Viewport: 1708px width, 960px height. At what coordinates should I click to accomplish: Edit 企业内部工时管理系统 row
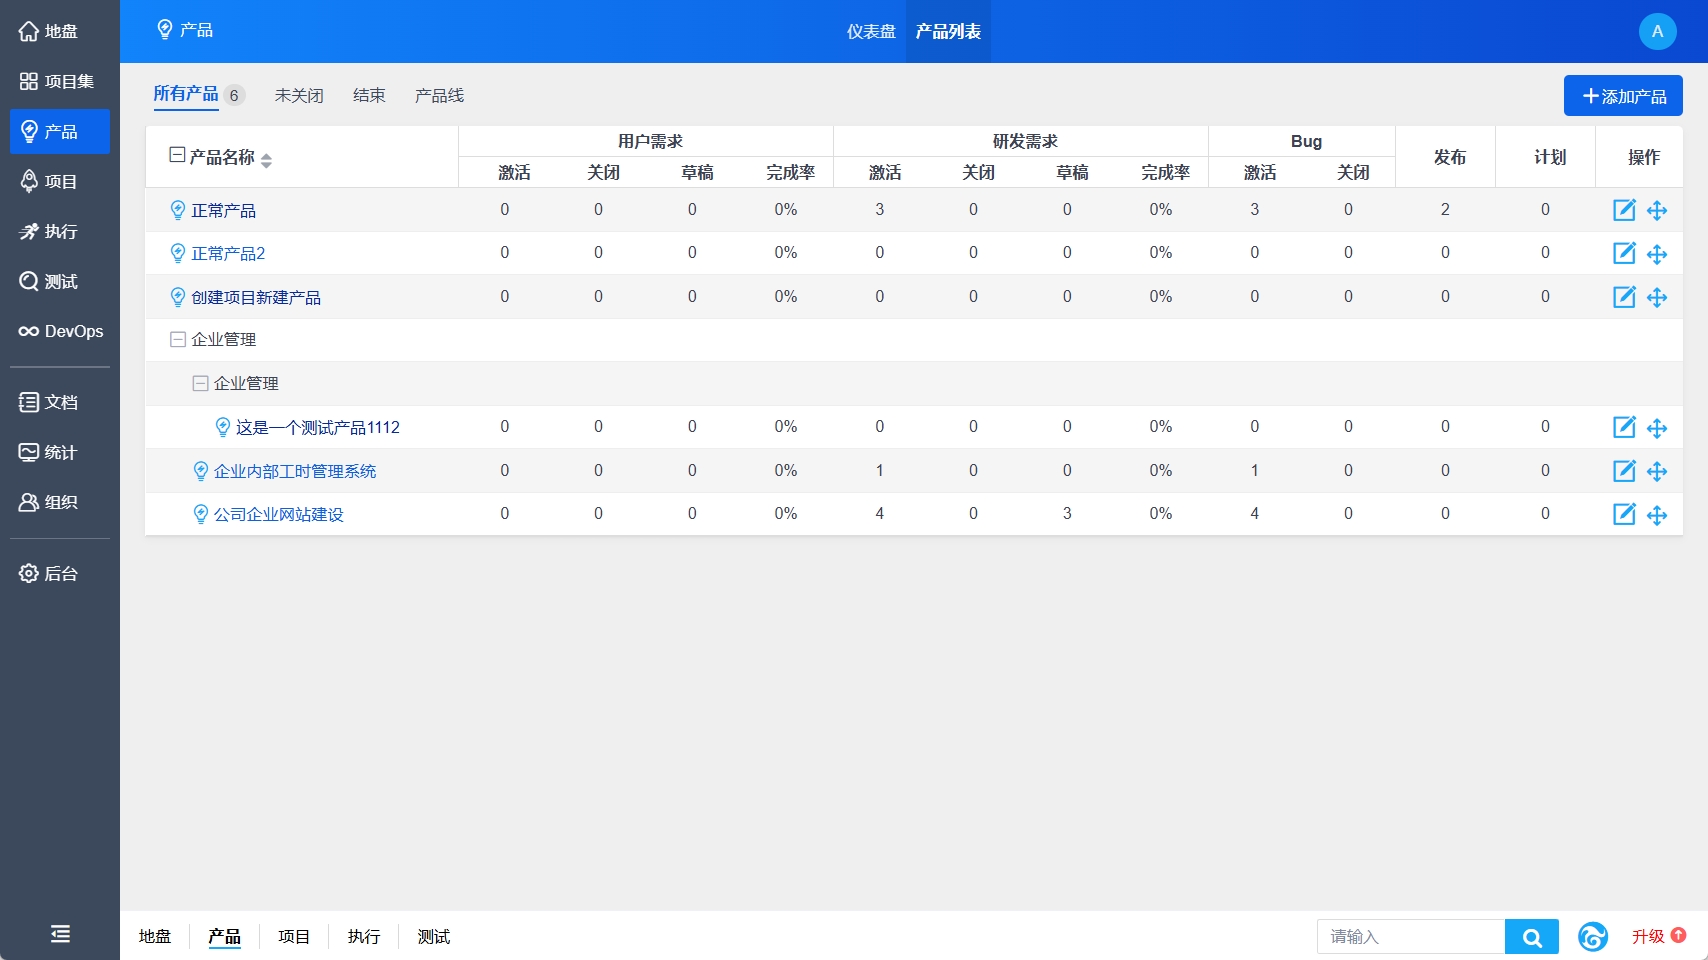pos(1624,471)
